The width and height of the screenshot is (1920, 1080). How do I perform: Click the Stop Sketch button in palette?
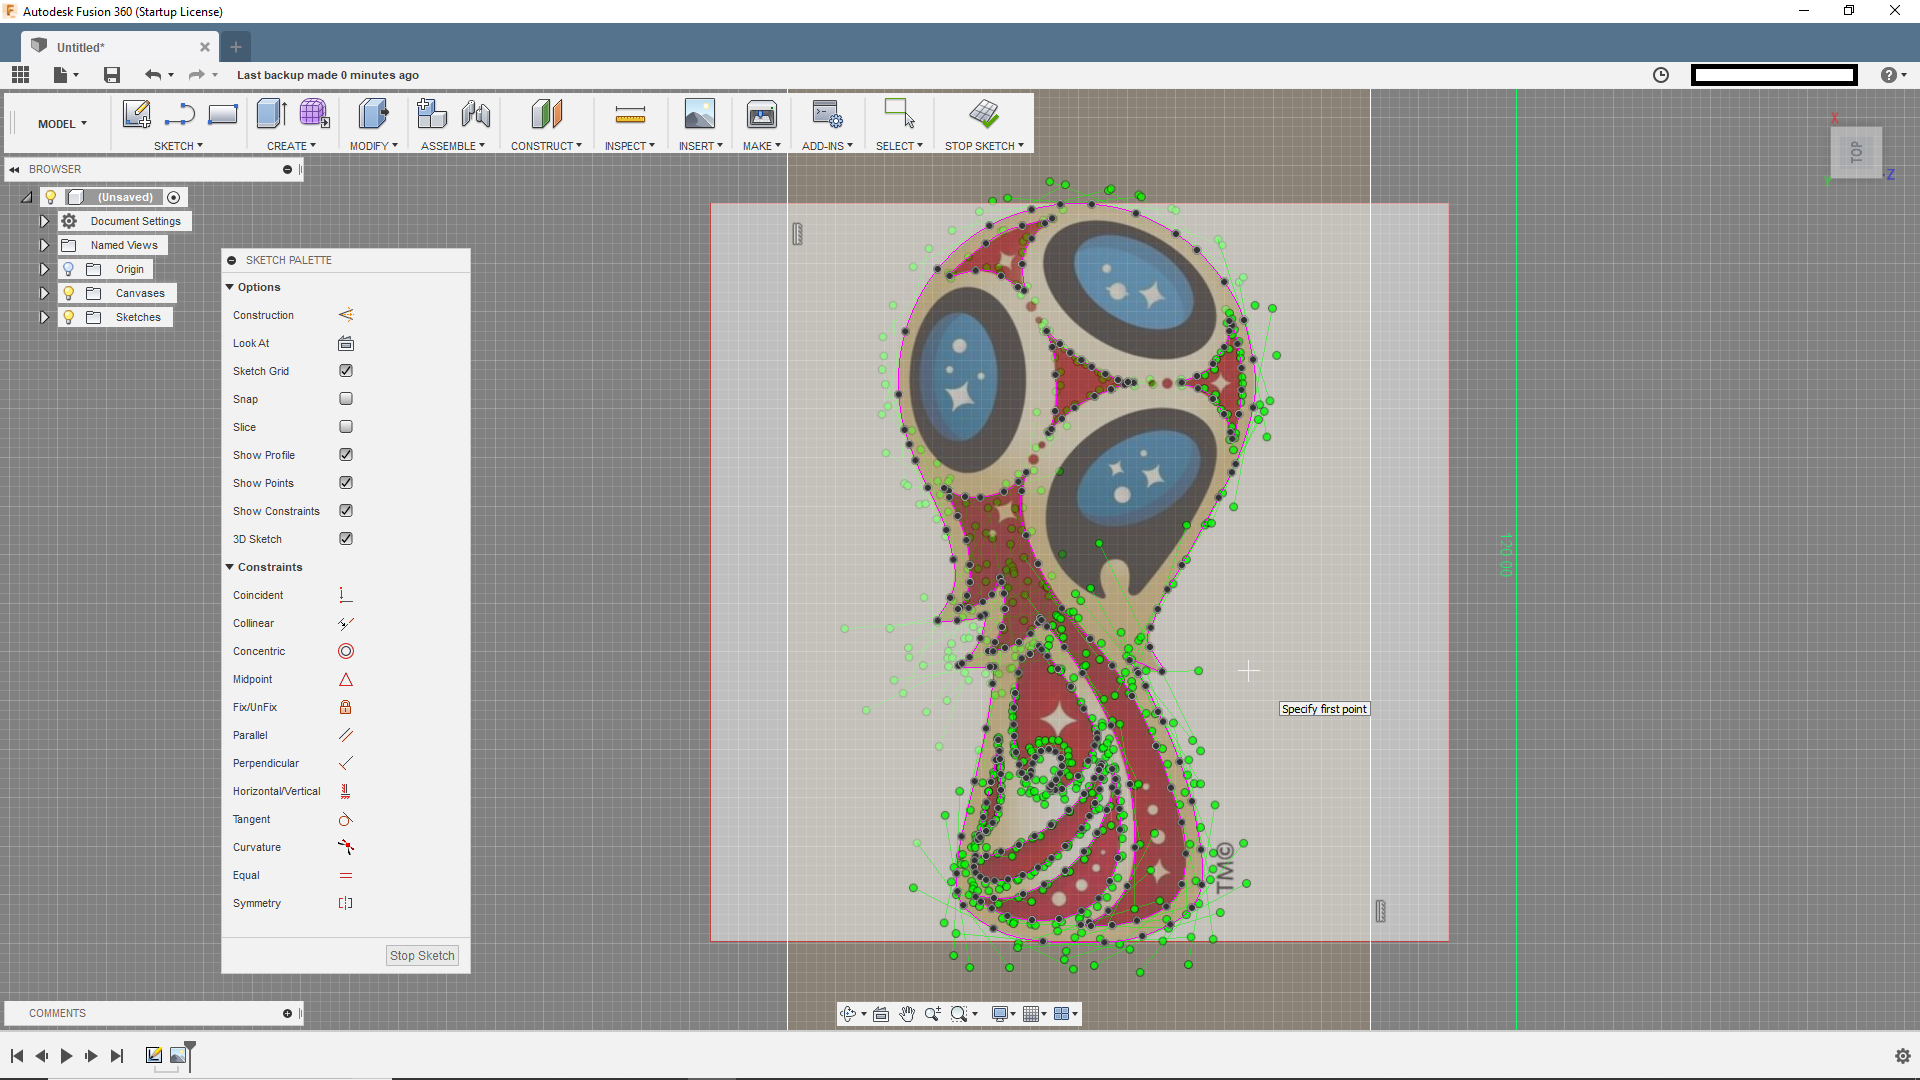point(422,956)
